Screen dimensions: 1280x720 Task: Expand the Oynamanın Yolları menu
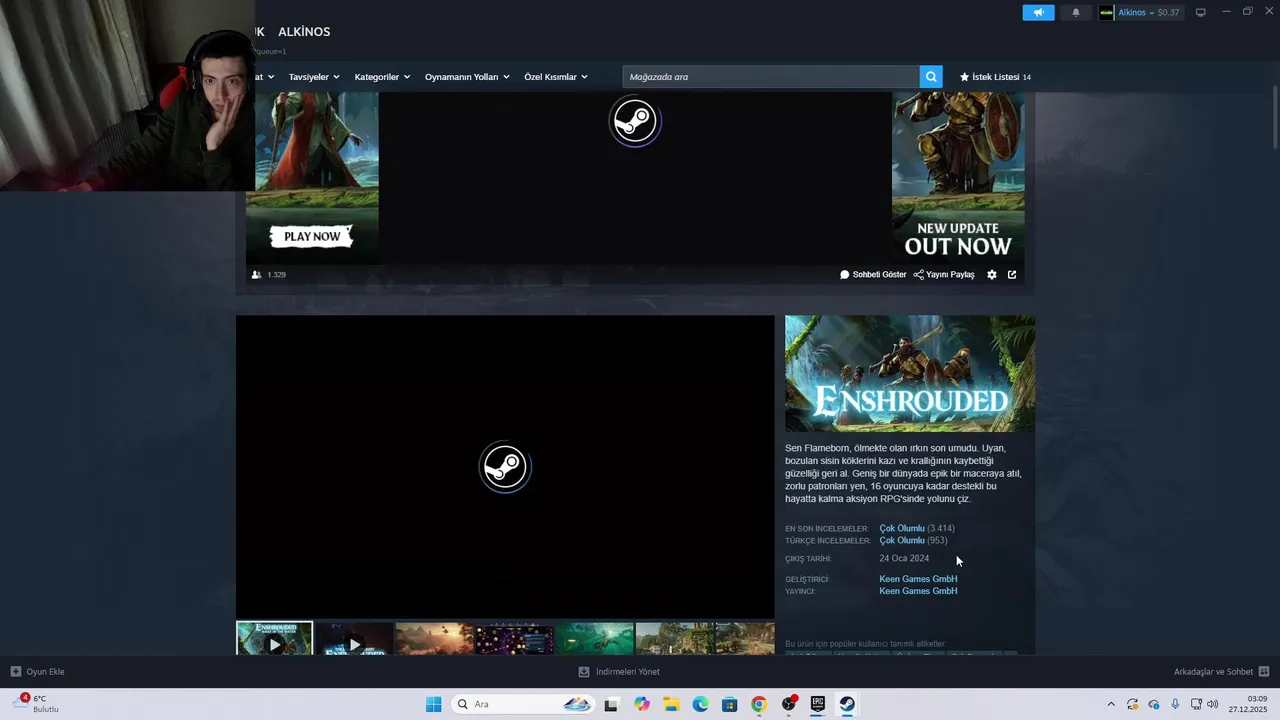point(467,77)
